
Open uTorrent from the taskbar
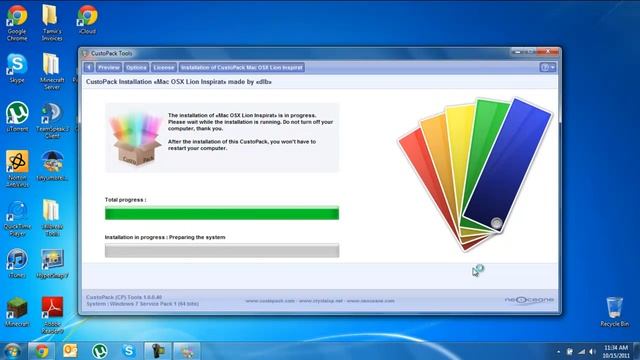[x=100, y=351]
